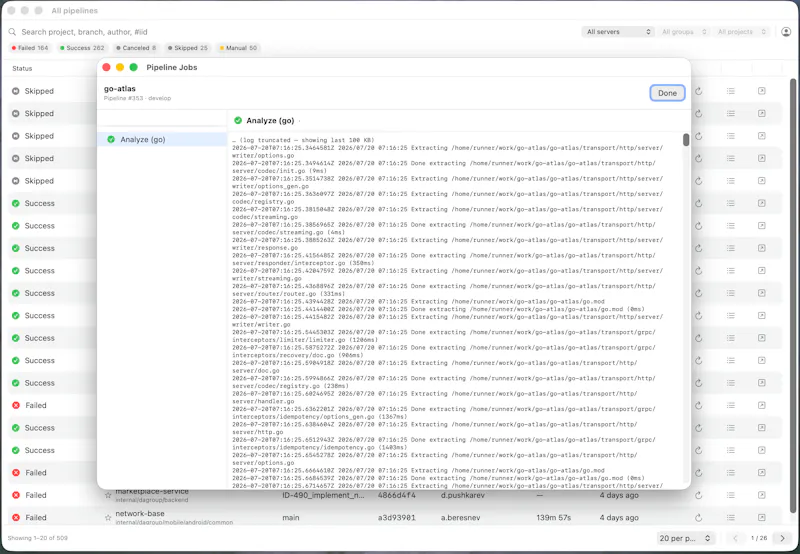
Task: Click the Analyze (go) log header title
Action: [270, 120]
